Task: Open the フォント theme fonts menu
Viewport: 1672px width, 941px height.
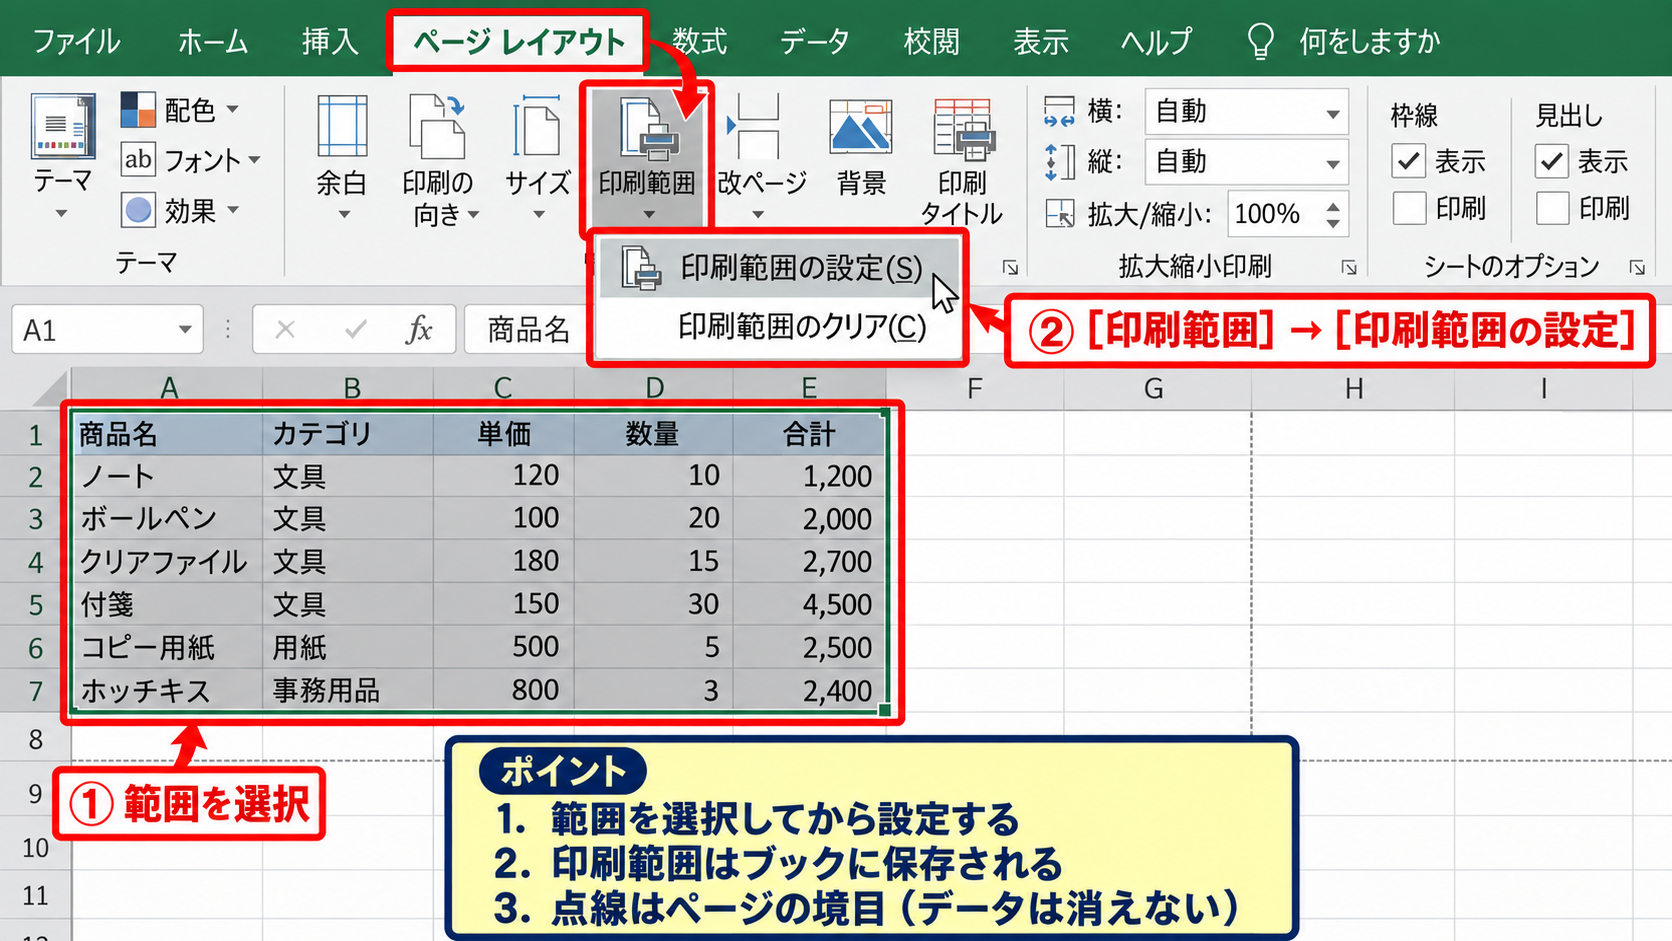Action: click(x=190, y=160)
